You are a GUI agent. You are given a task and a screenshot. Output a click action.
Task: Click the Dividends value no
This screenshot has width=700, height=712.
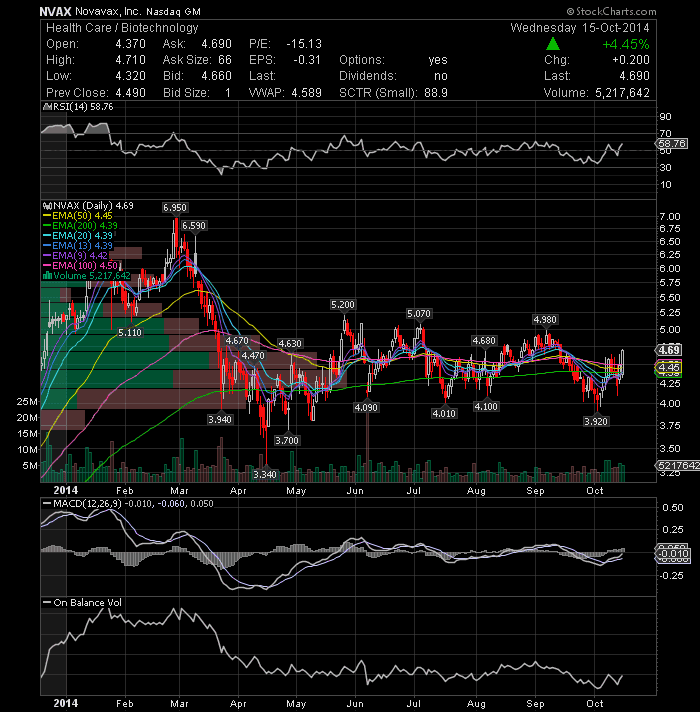(441, 76)
